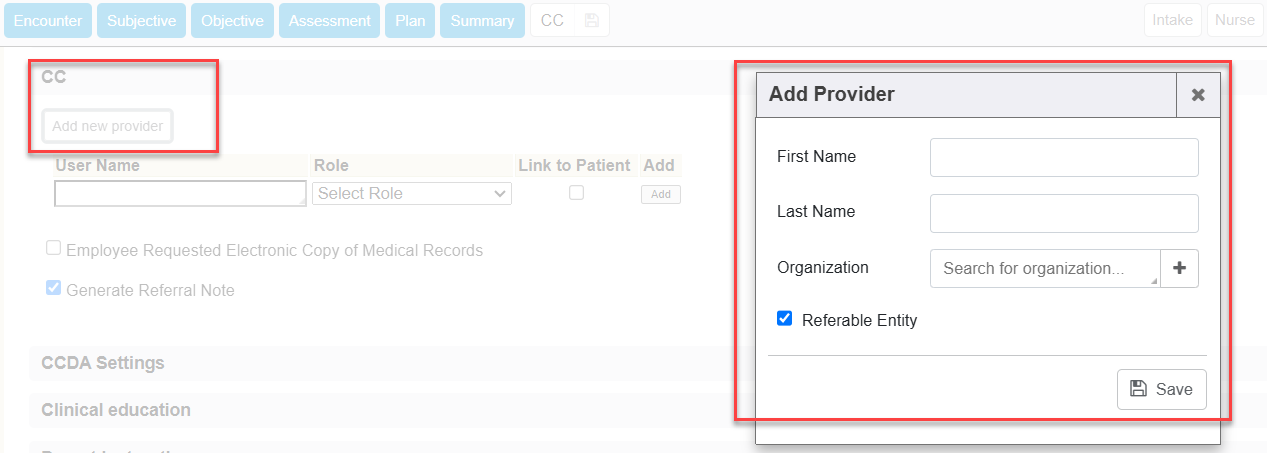The image size is (1267, 453).
Task: Enable Employee Requested Electronic Copy checkbox
Action: tap(54, 249)
